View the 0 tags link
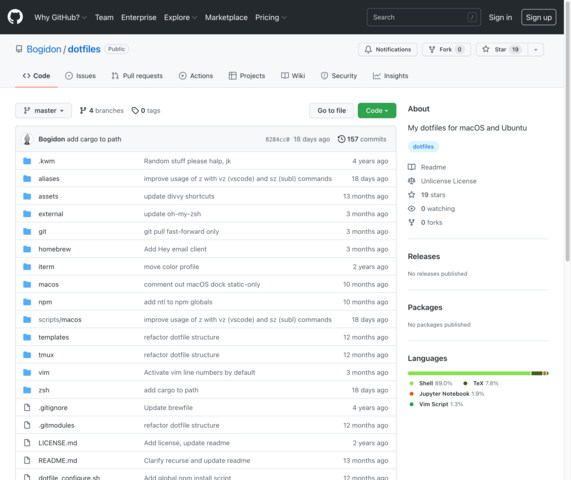The height and width of the screenshot is (480, 571). click(x=146, y=110)
